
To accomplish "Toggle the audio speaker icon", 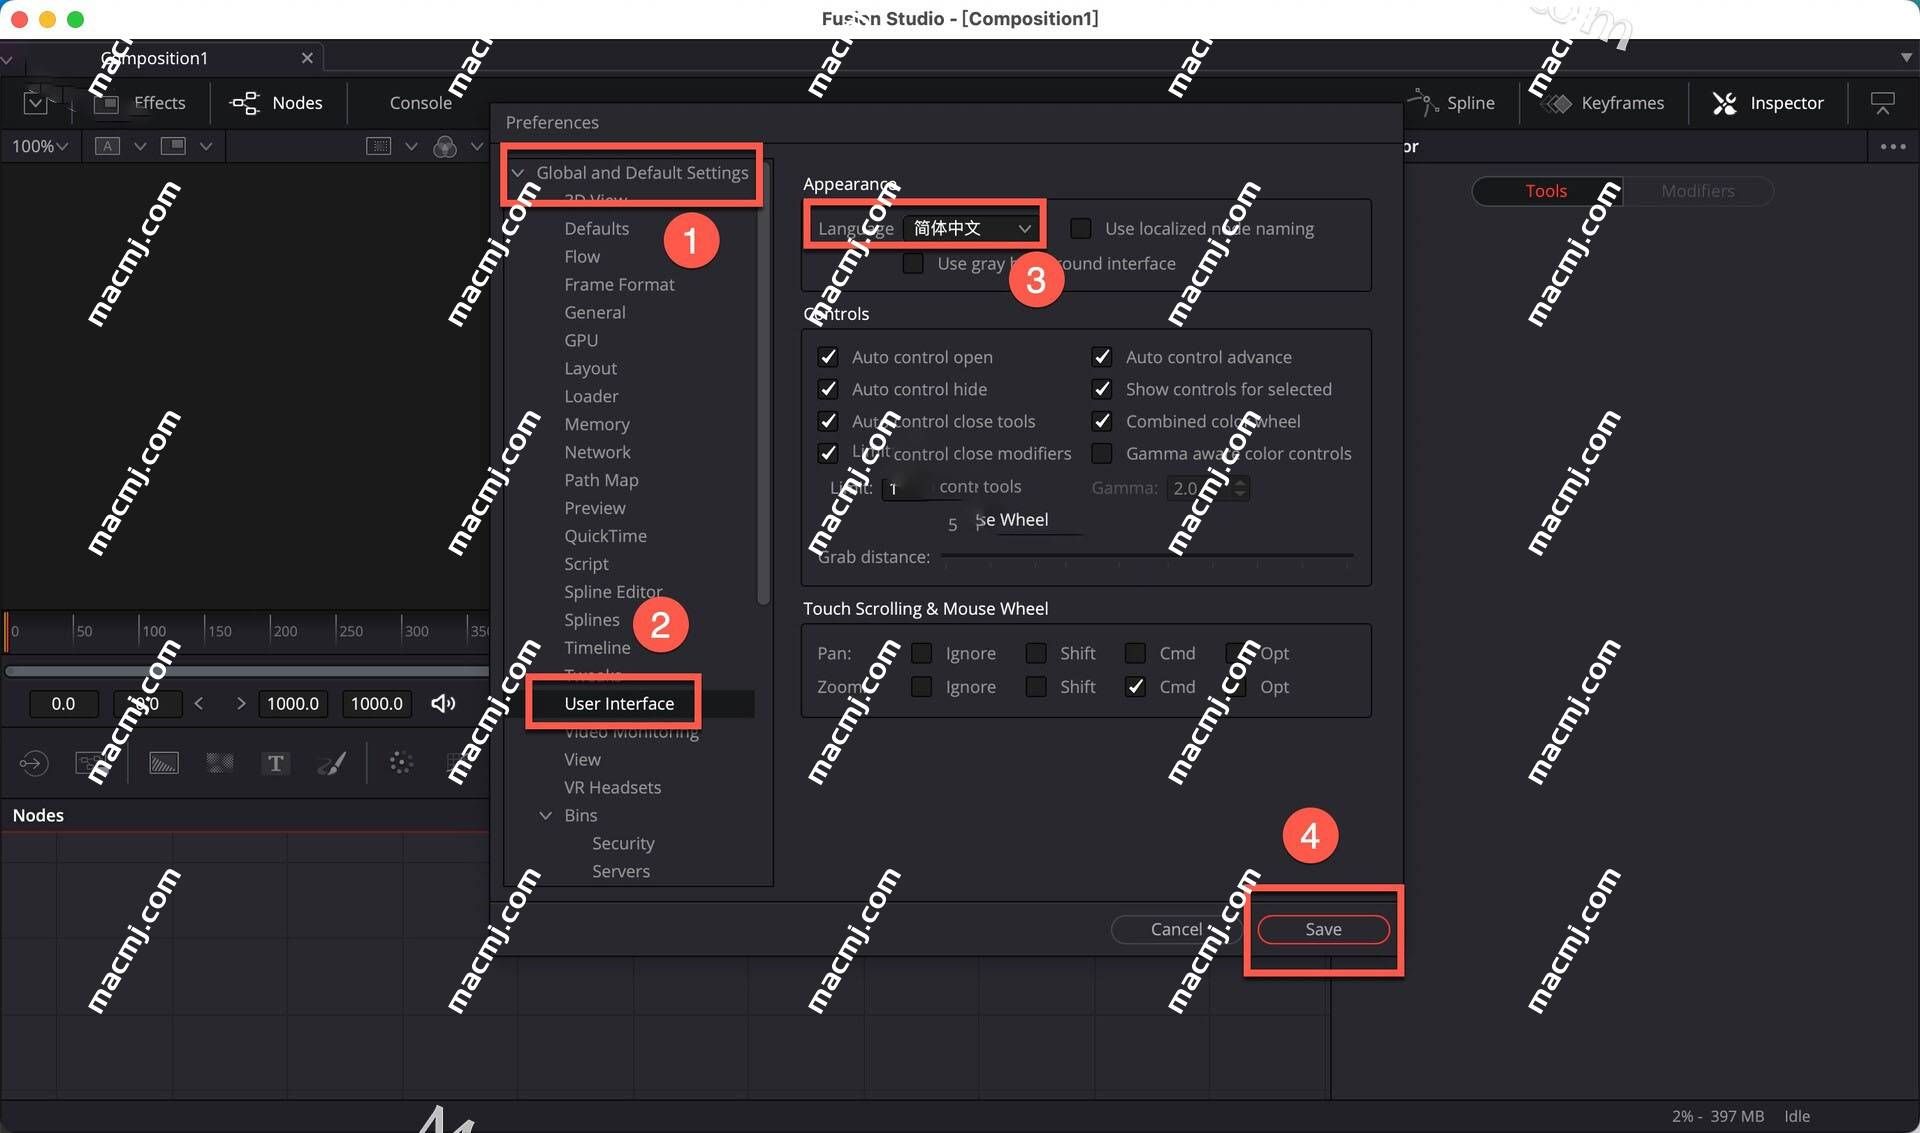I will click(x=443, y=704).
